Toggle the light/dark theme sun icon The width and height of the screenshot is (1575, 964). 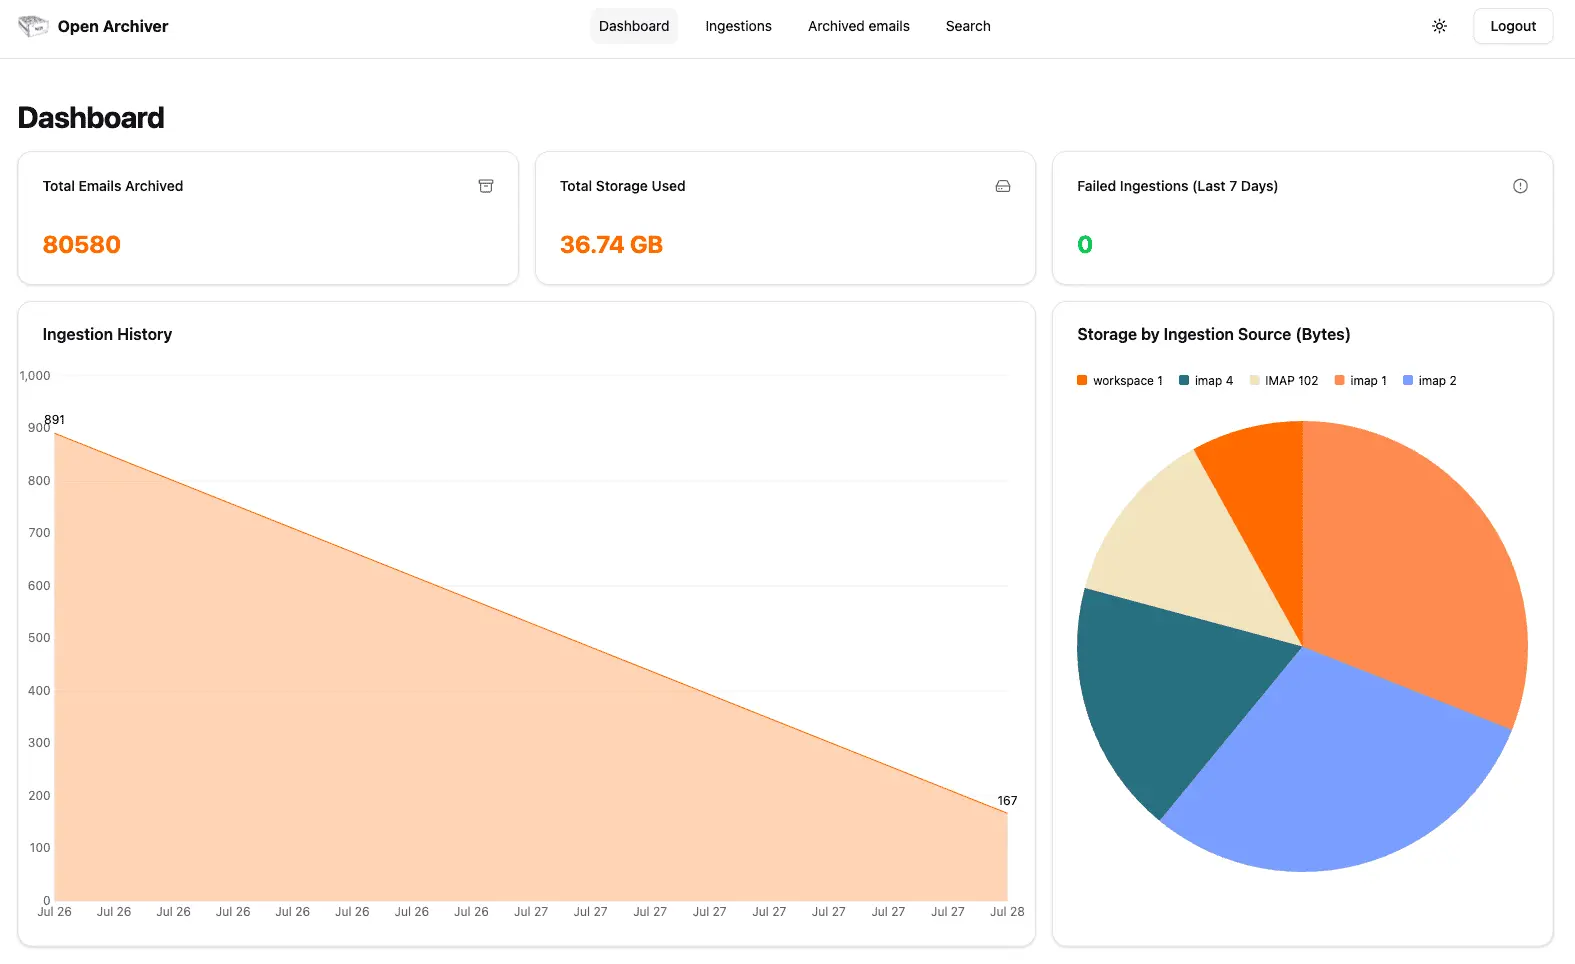pos(1439,26)
